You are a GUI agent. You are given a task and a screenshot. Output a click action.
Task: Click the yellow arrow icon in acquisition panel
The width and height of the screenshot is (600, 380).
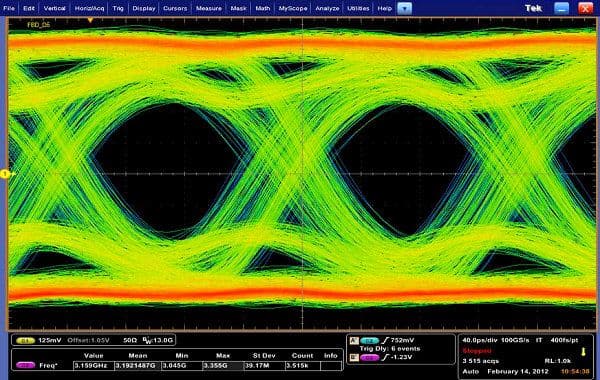click(583, 351)
